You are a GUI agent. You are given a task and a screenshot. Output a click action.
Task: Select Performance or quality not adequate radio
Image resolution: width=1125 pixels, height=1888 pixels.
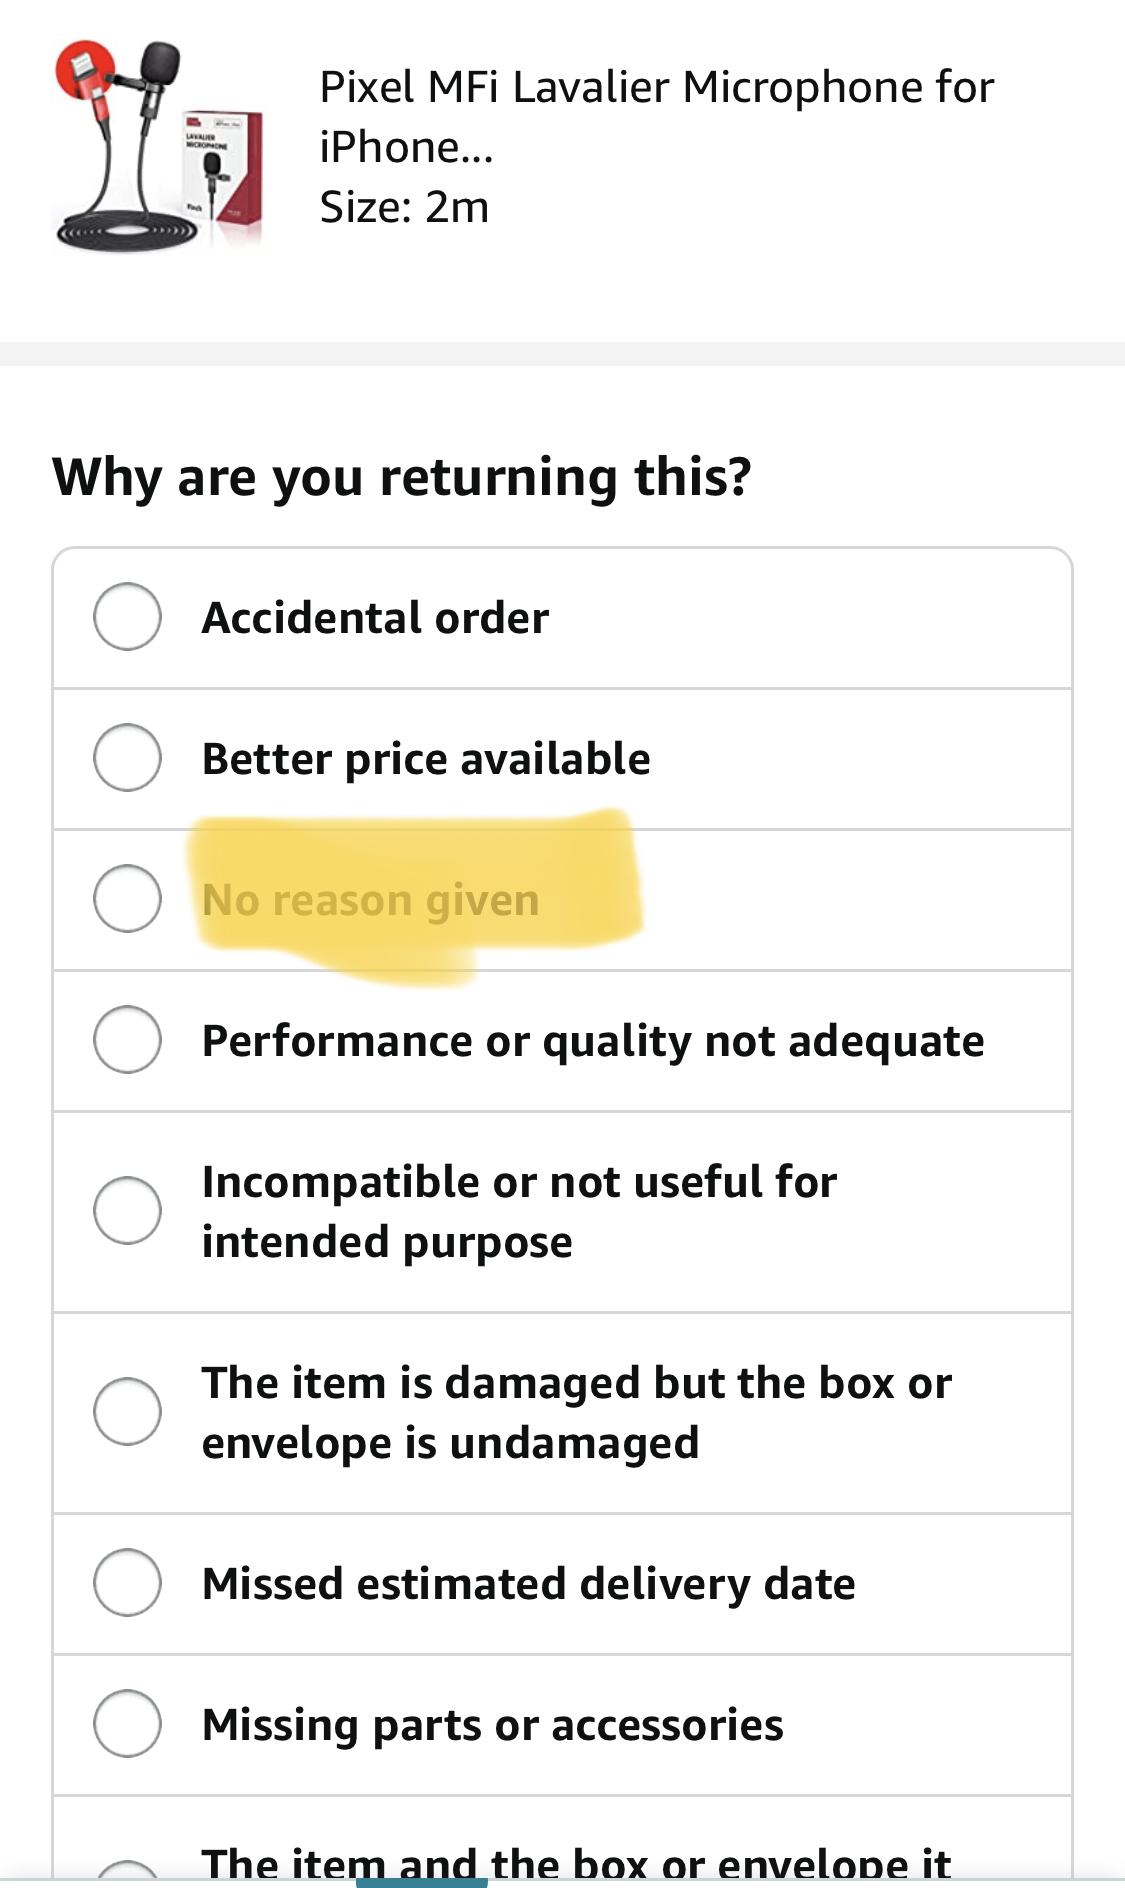click(127, 1040)
